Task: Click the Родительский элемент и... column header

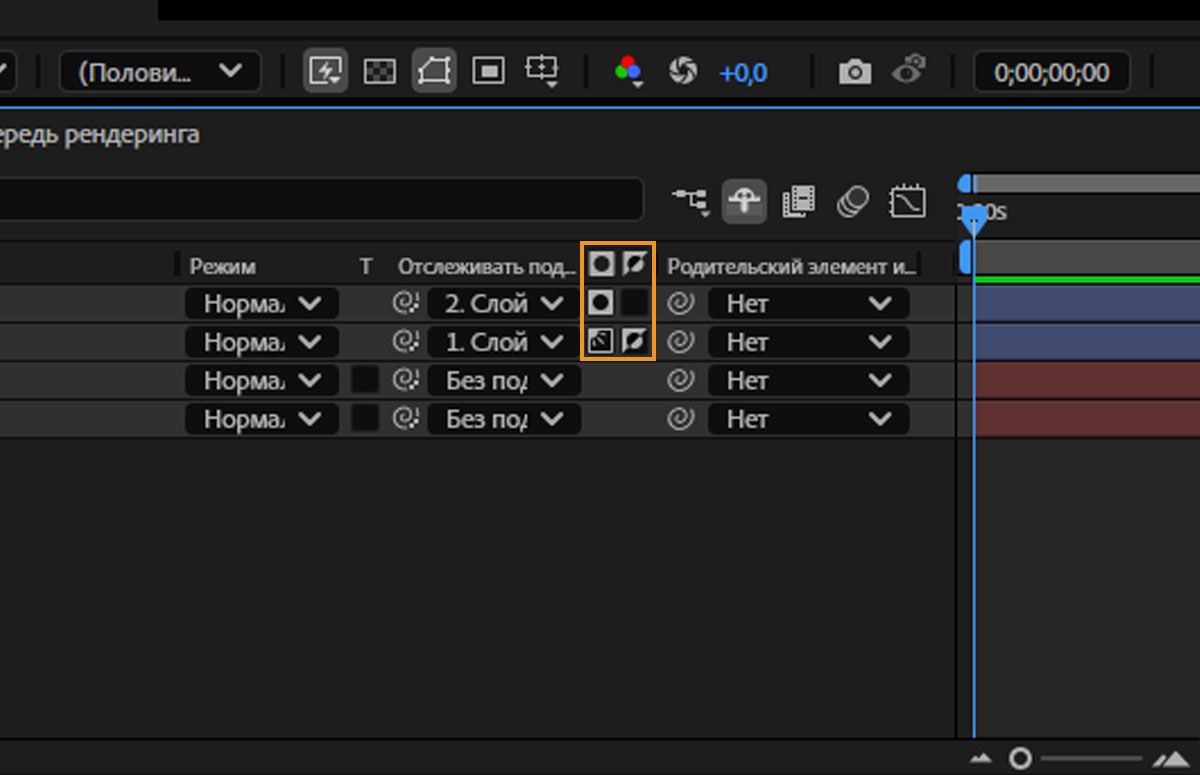Action: [x=791, y=266]
